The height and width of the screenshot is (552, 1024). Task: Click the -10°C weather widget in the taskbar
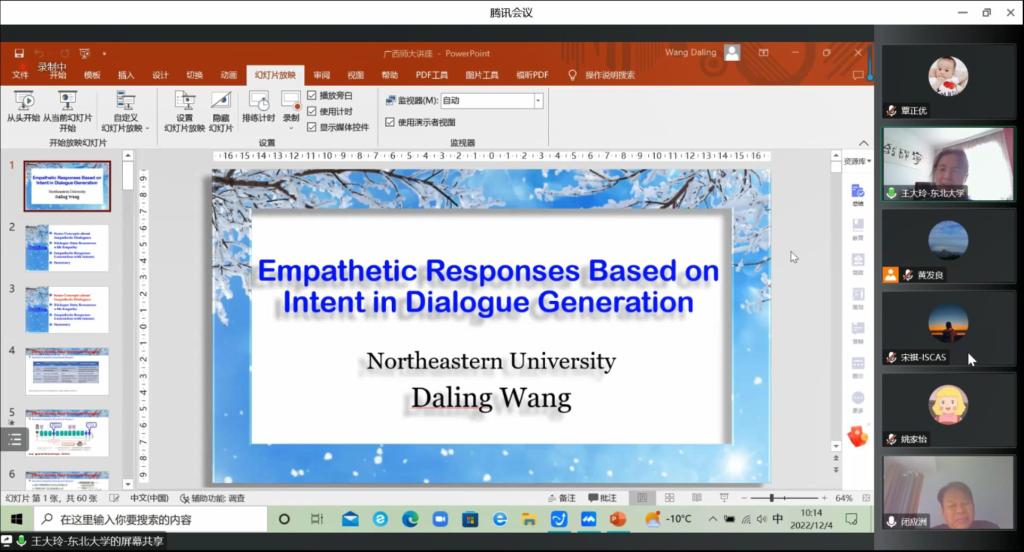click(667, 519)
